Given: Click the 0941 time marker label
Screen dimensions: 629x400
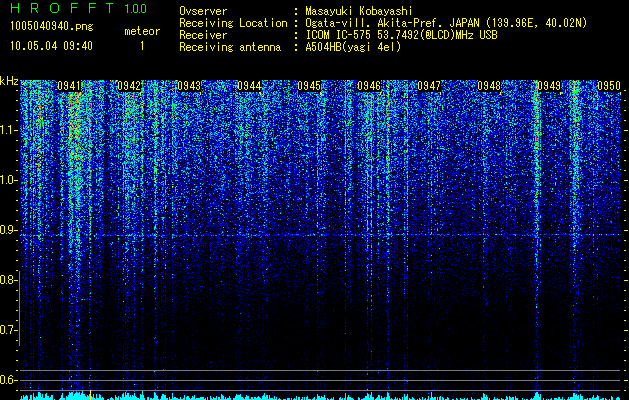Looking at the screenshot, I should click(x=69, y=86).
